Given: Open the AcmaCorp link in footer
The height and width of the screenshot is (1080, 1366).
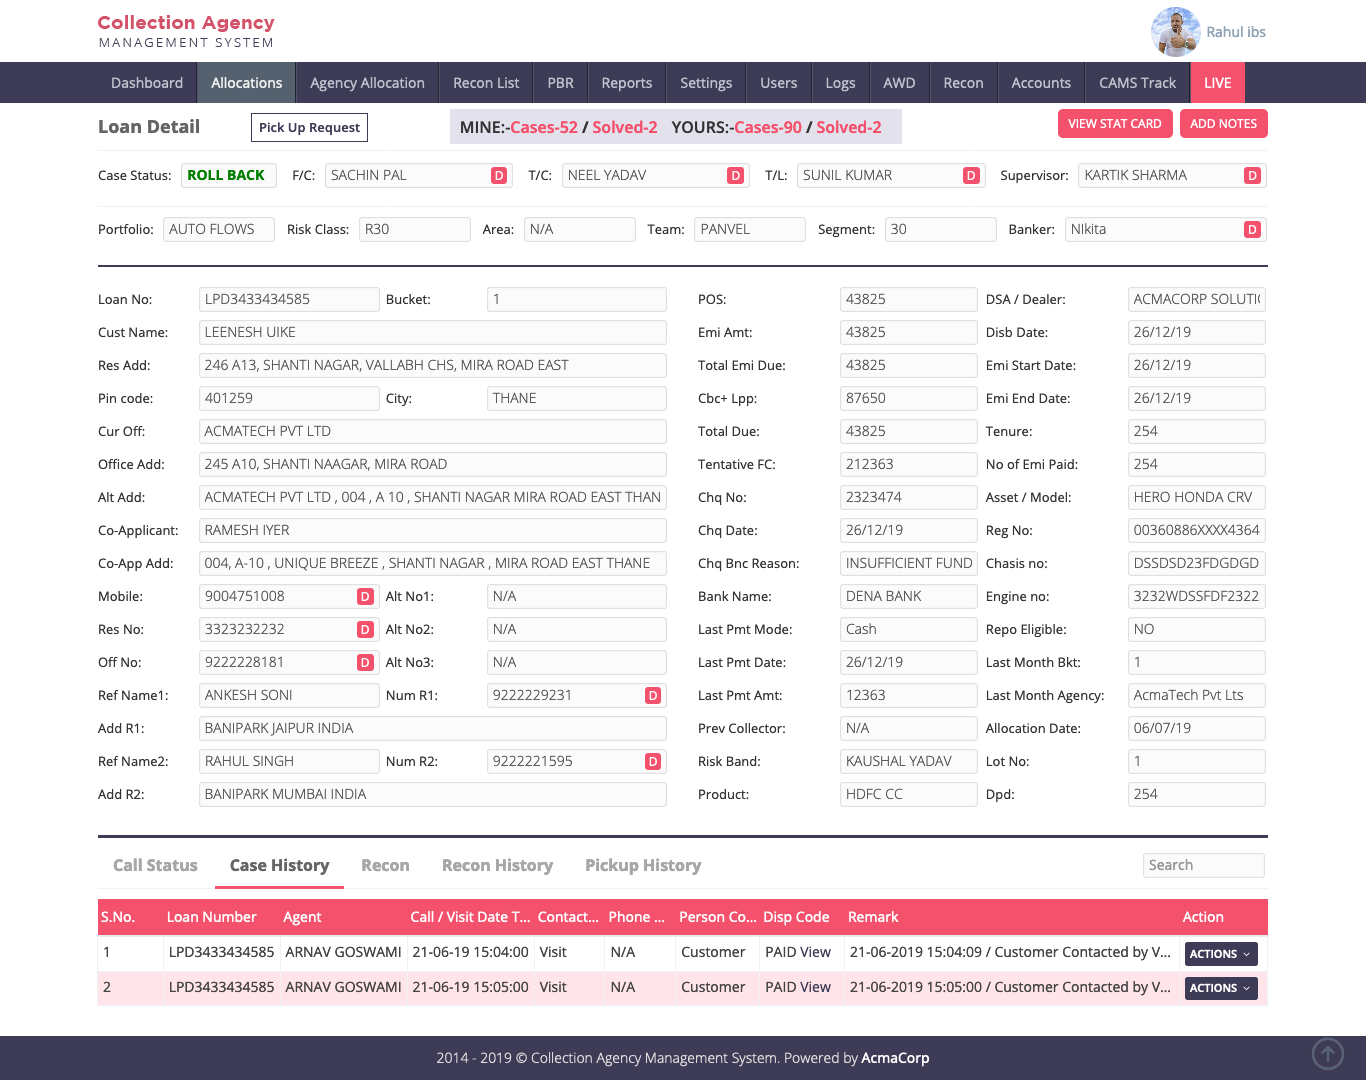Looking at the screenshot, I should [x=895, y=1058].
